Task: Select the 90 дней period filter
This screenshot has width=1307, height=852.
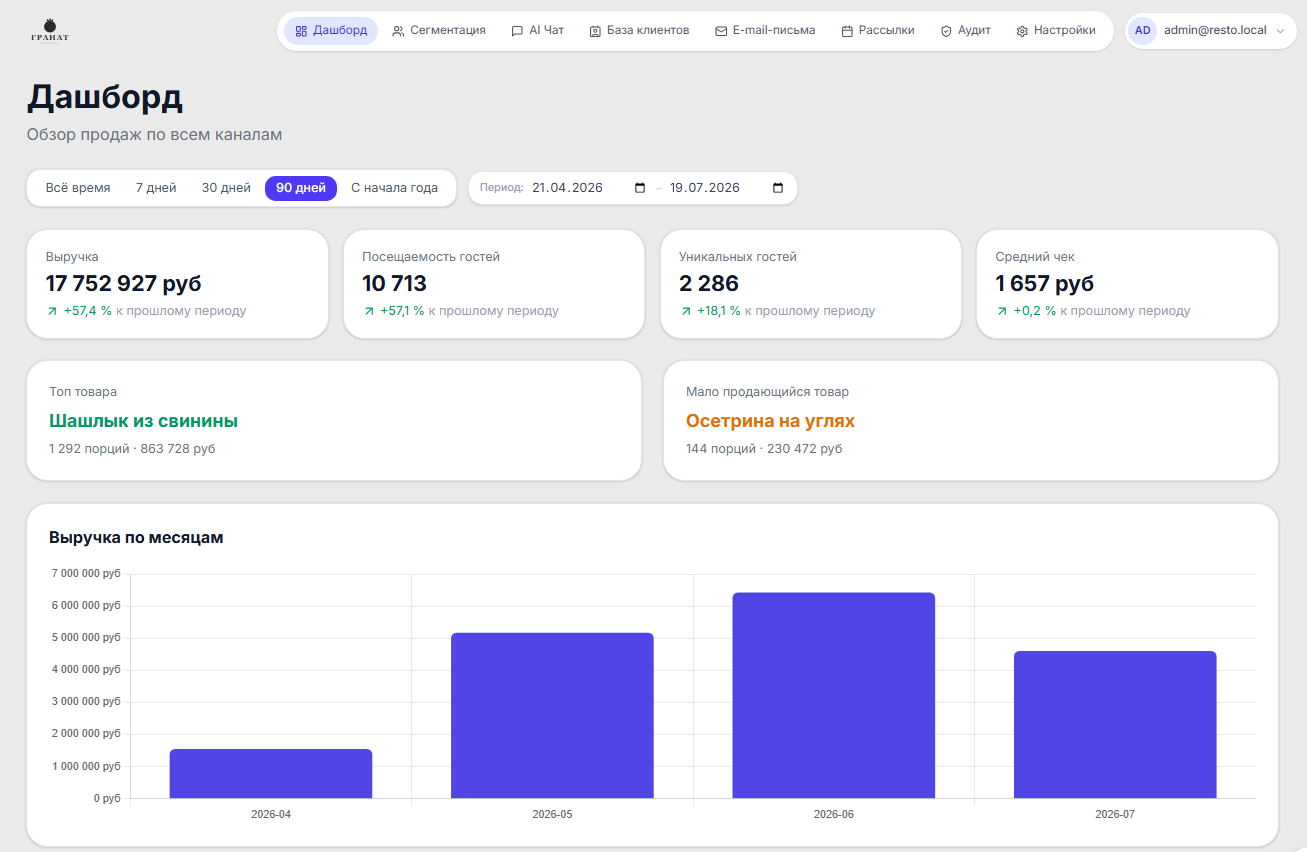Action: [x=301, y=188]
